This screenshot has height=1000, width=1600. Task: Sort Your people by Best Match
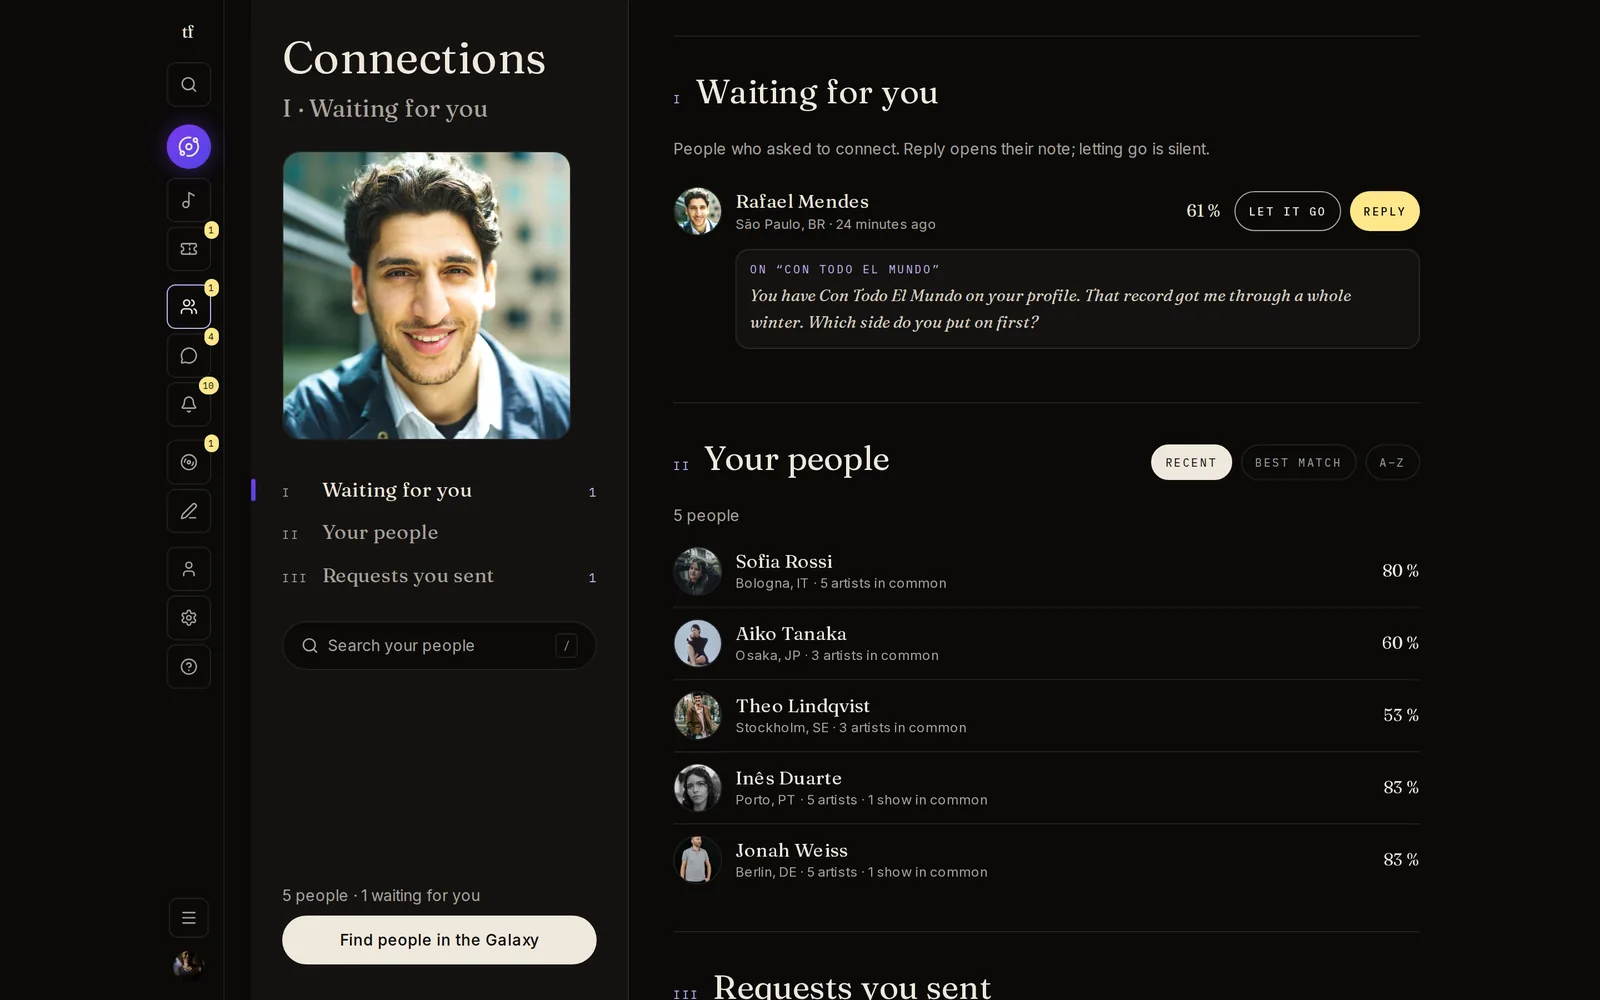click(1298, 463)
